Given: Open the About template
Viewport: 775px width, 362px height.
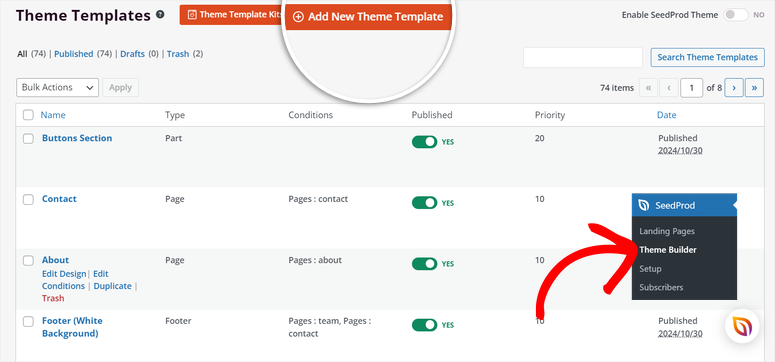Looking at the screenshot, I should pos(55,260).
